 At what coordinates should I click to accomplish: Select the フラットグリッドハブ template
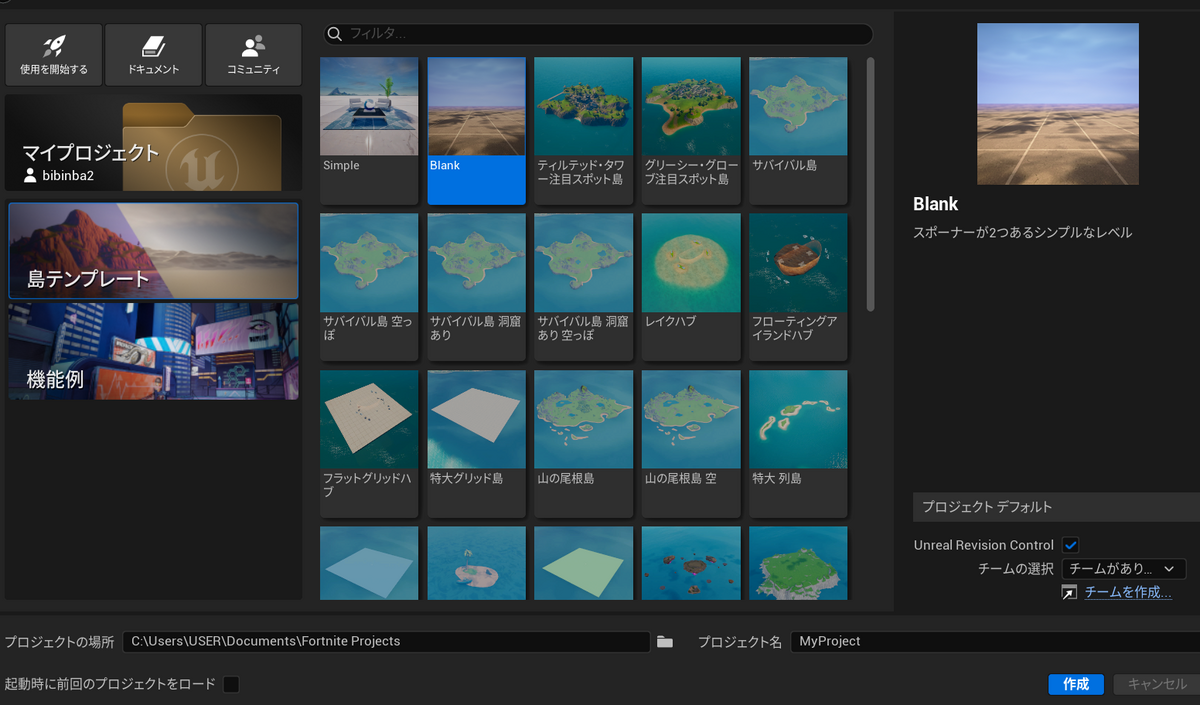pyautogui.click(x=369, y=444)
